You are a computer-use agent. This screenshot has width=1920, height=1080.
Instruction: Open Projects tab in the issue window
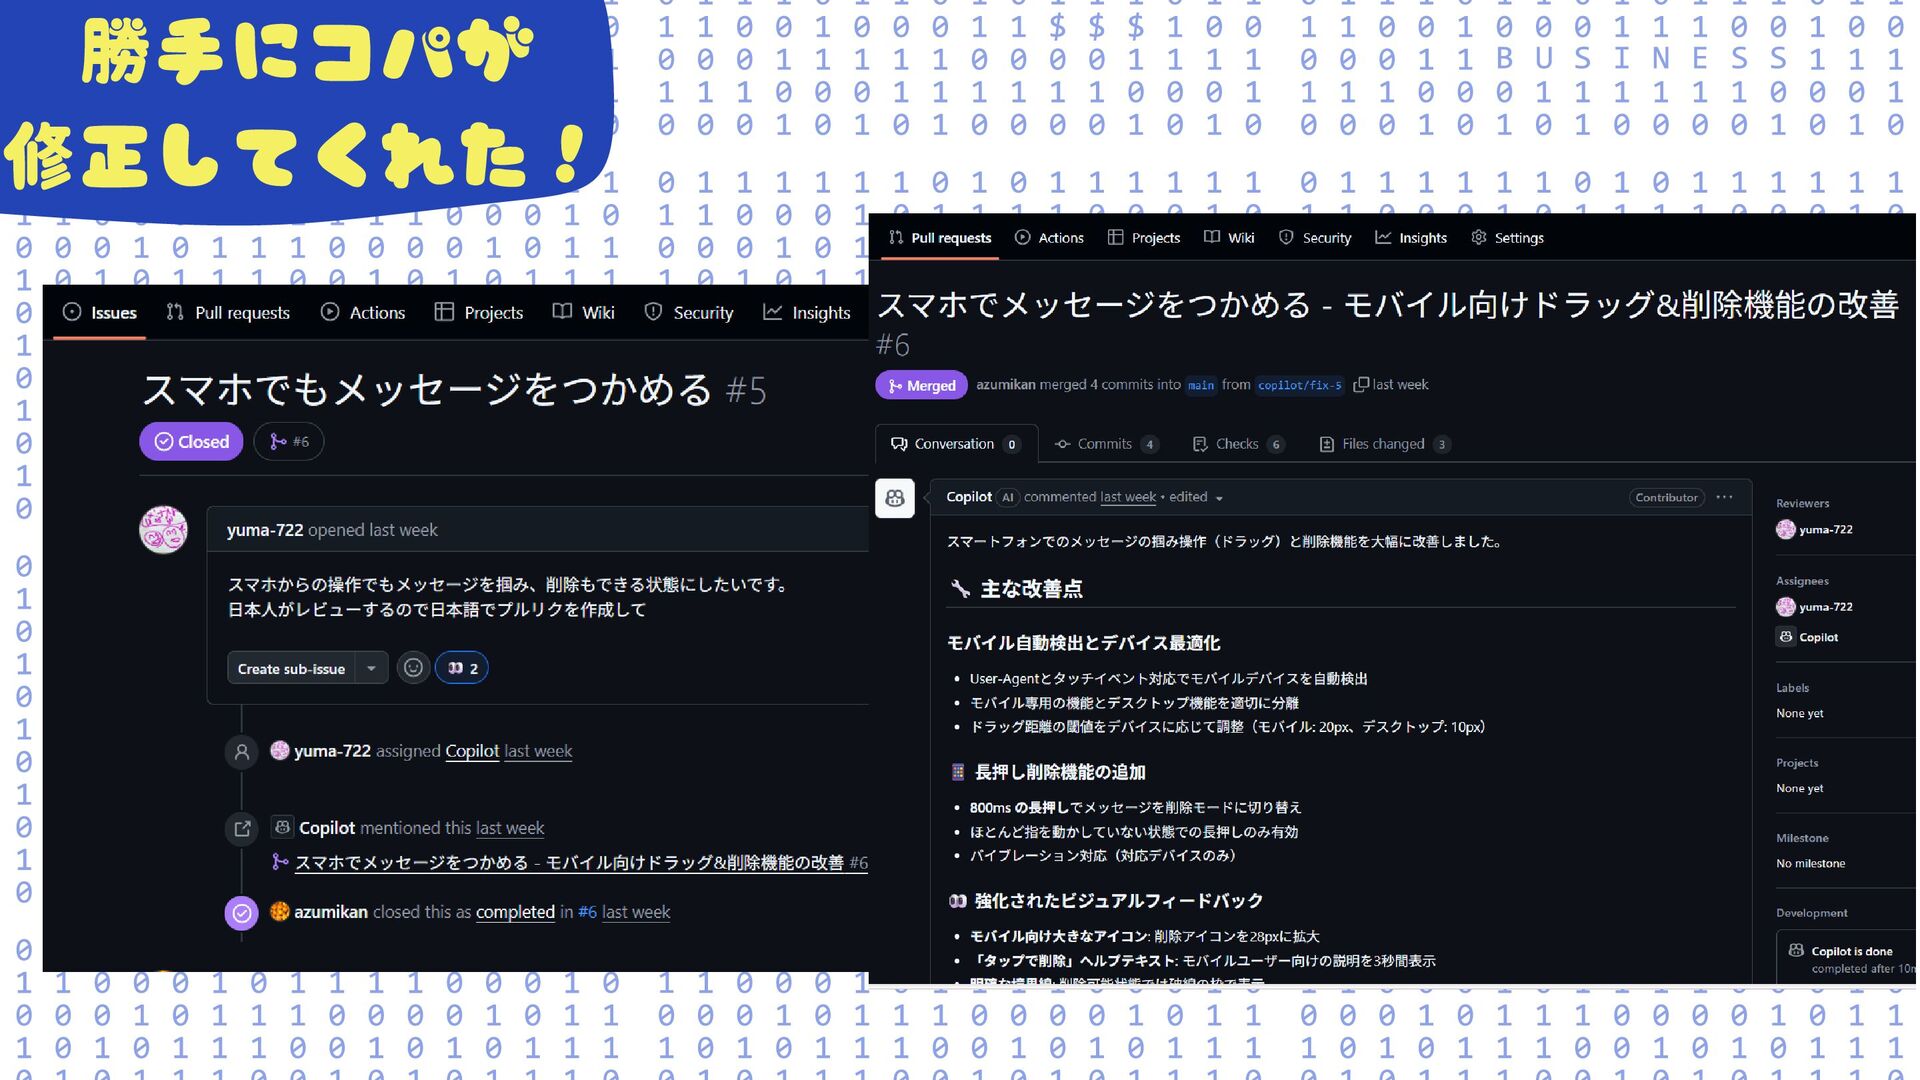pos(479,313)
